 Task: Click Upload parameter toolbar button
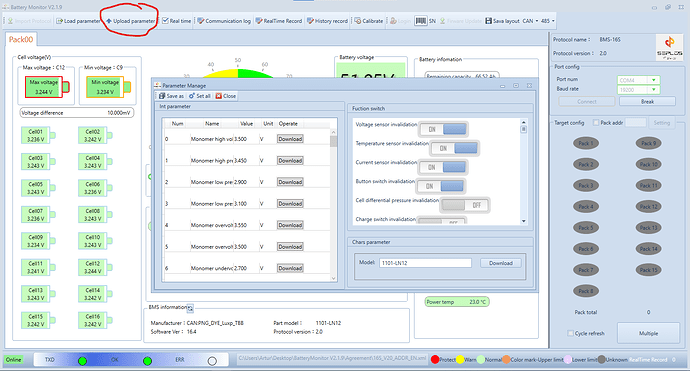[131, 21]
